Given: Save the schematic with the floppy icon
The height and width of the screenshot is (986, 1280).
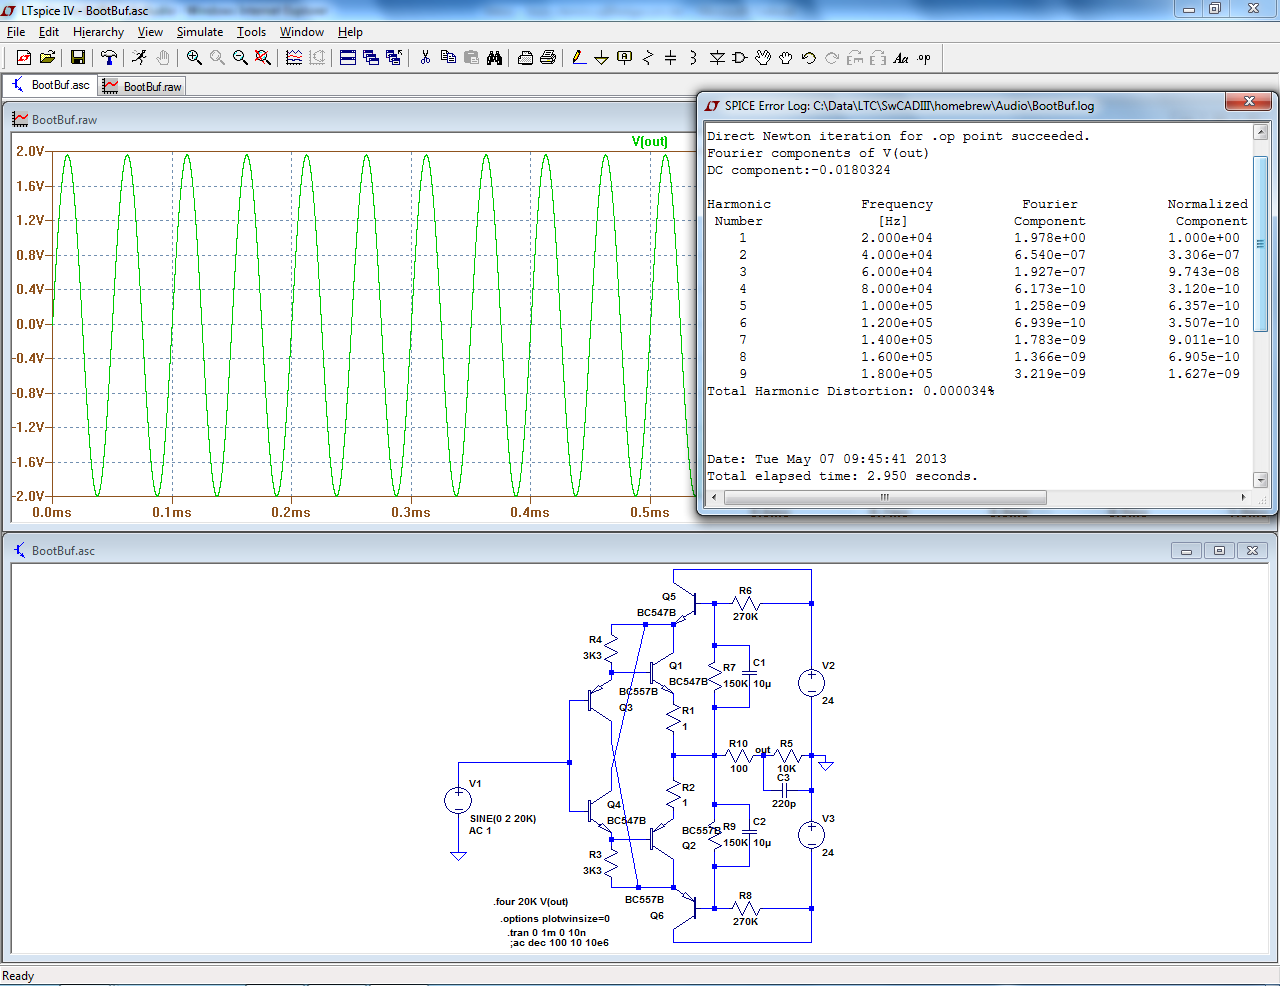Looking at the screenshot, I should [78, 58].
